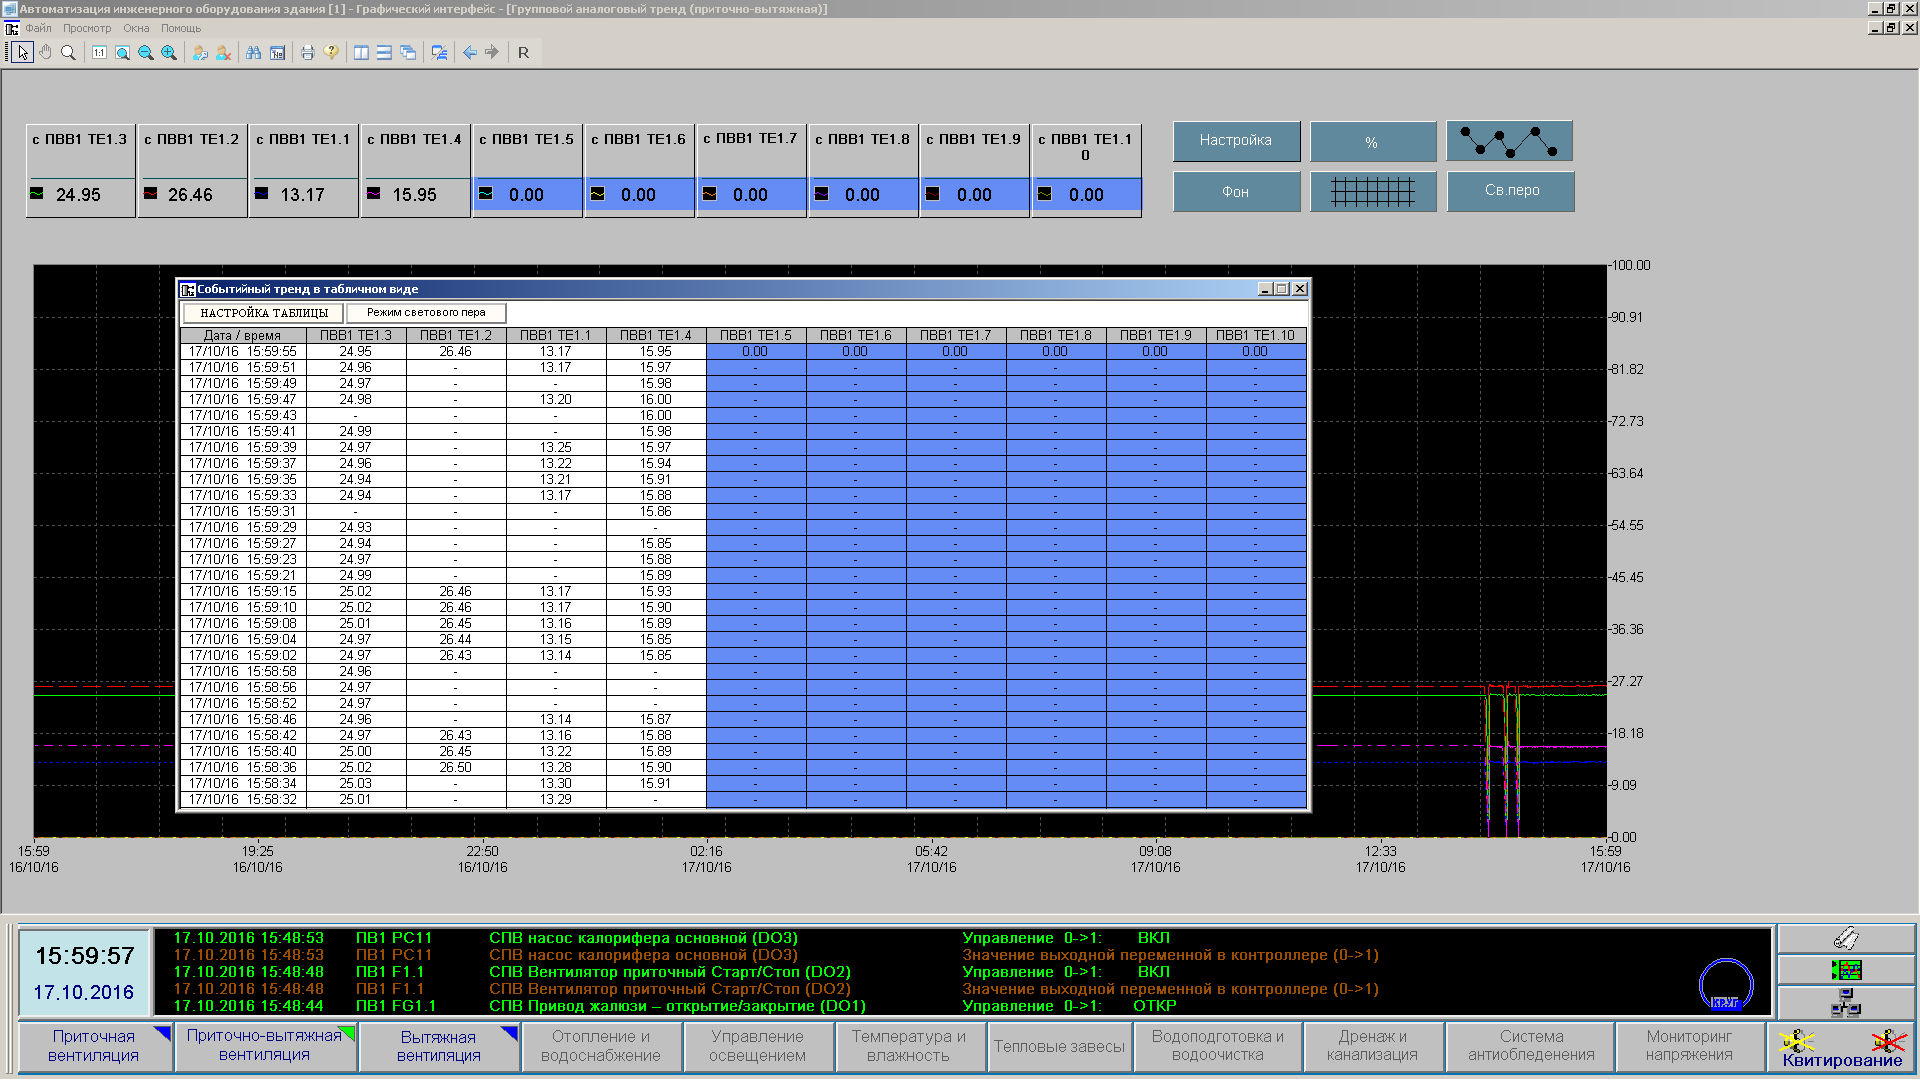Image resolution: width=1920 pixels, height=1080 pixels.
Task: Click the Квитирование acknowledge button
Action: pyautogui.click(x=1841, y=1048)
